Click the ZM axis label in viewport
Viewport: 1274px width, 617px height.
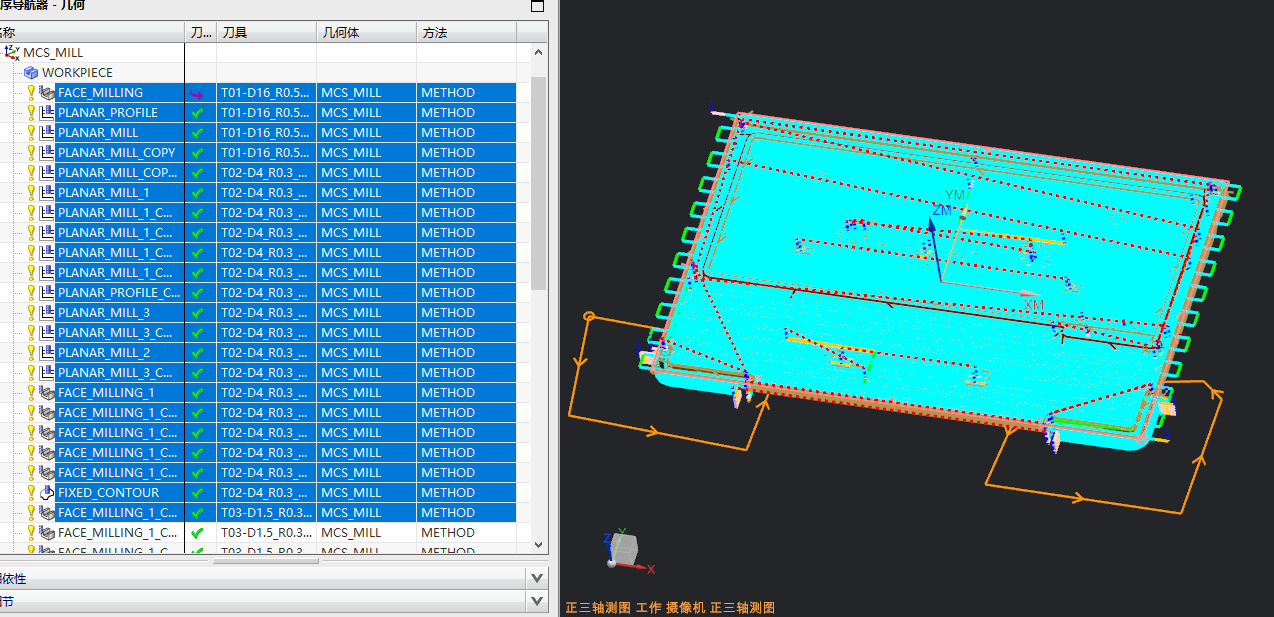942,211
